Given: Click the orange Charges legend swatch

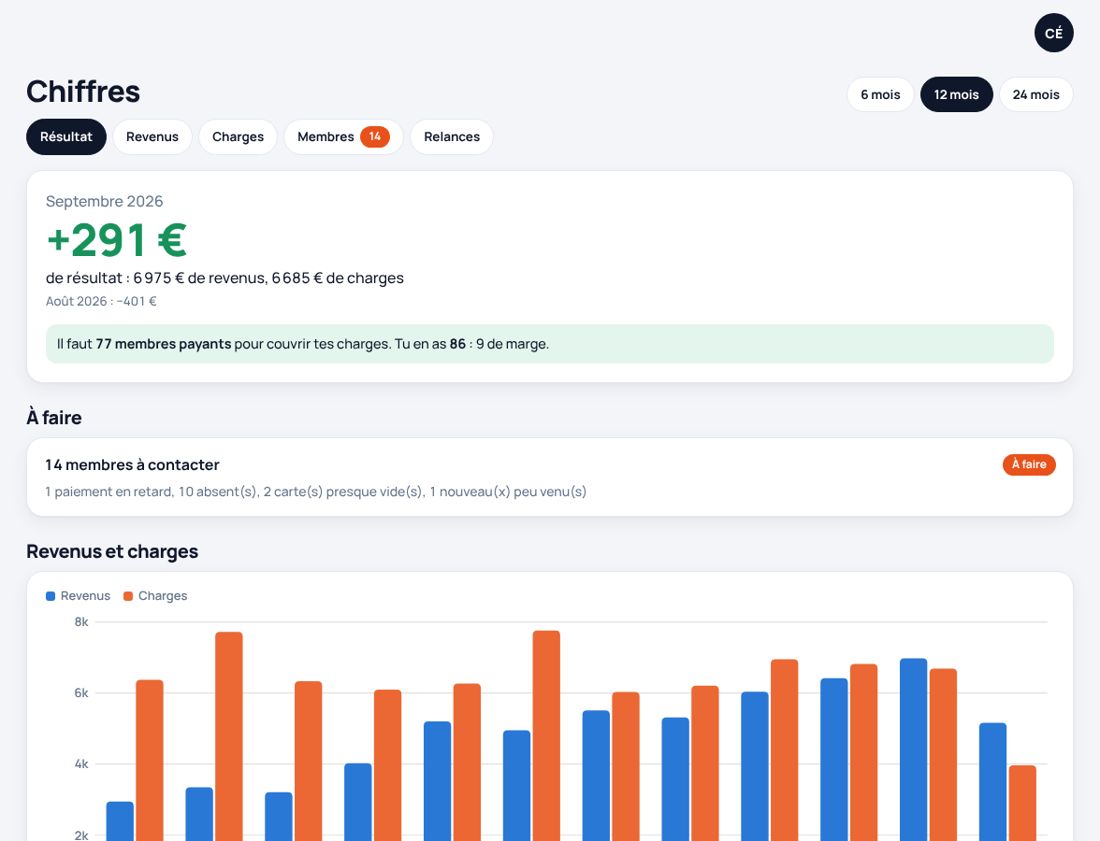Looking at the screenshot, I should pyautogui.click(x=128, y=596).
